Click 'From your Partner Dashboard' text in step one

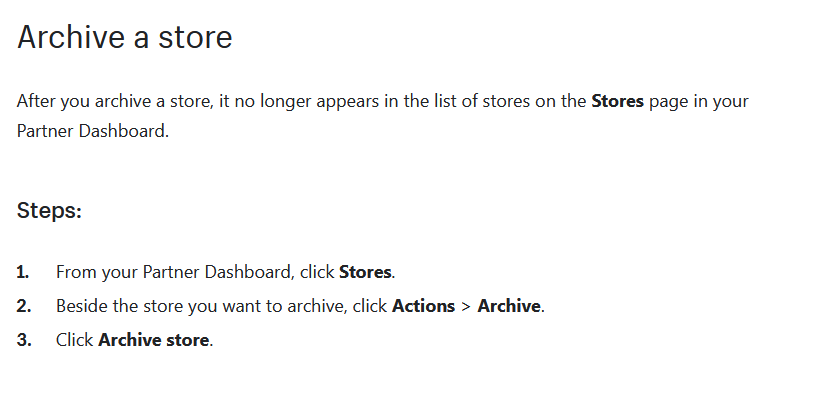175,272
